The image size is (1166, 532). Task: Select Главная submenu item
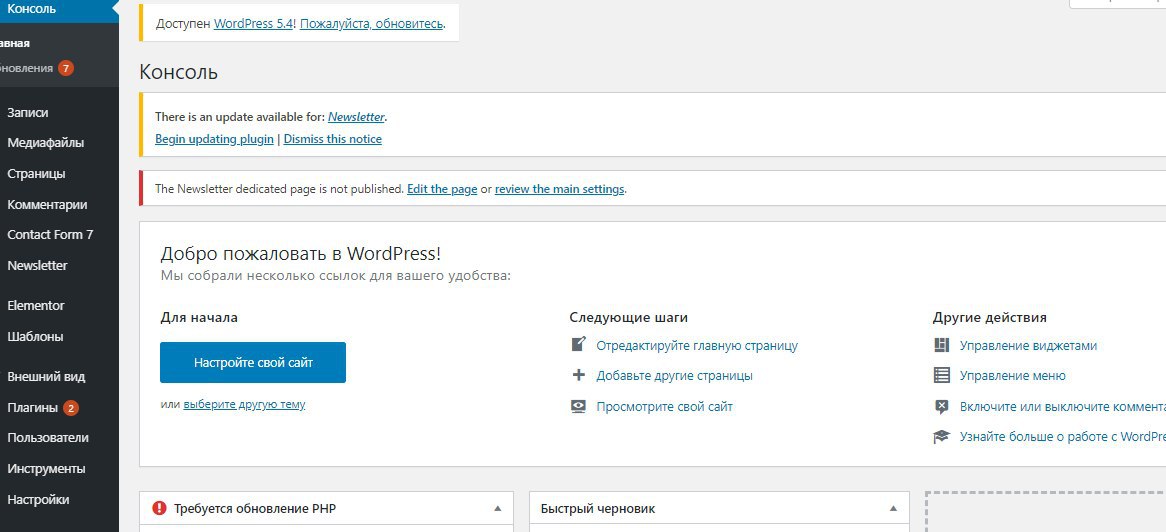tap(15, 43)
